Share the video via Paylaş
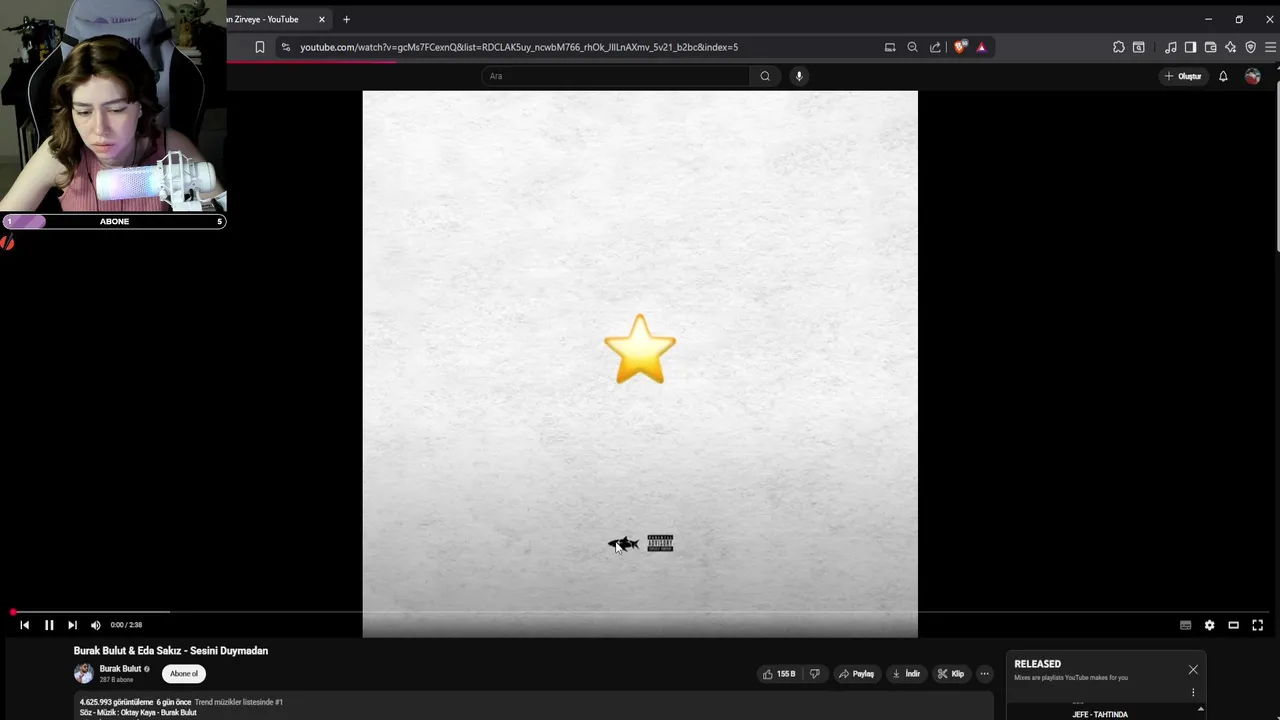Viewport: 1280px width, 720px height. point(856,674)
